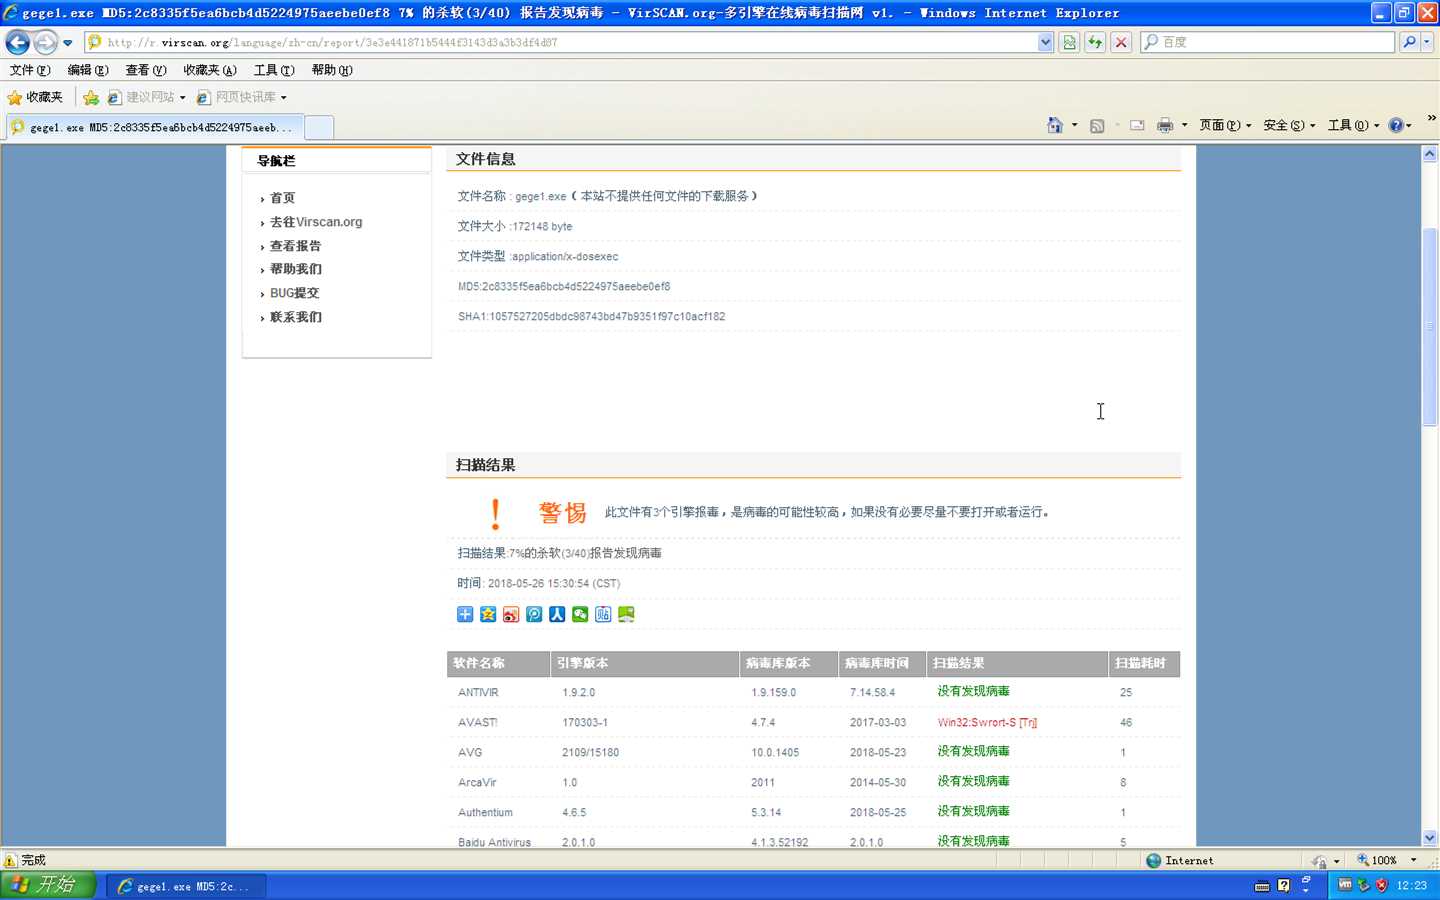Click the 收藏夹 favorites star button
This screenshot has height=900, width=1440.
pyautogui.click(x=35, y=97)
